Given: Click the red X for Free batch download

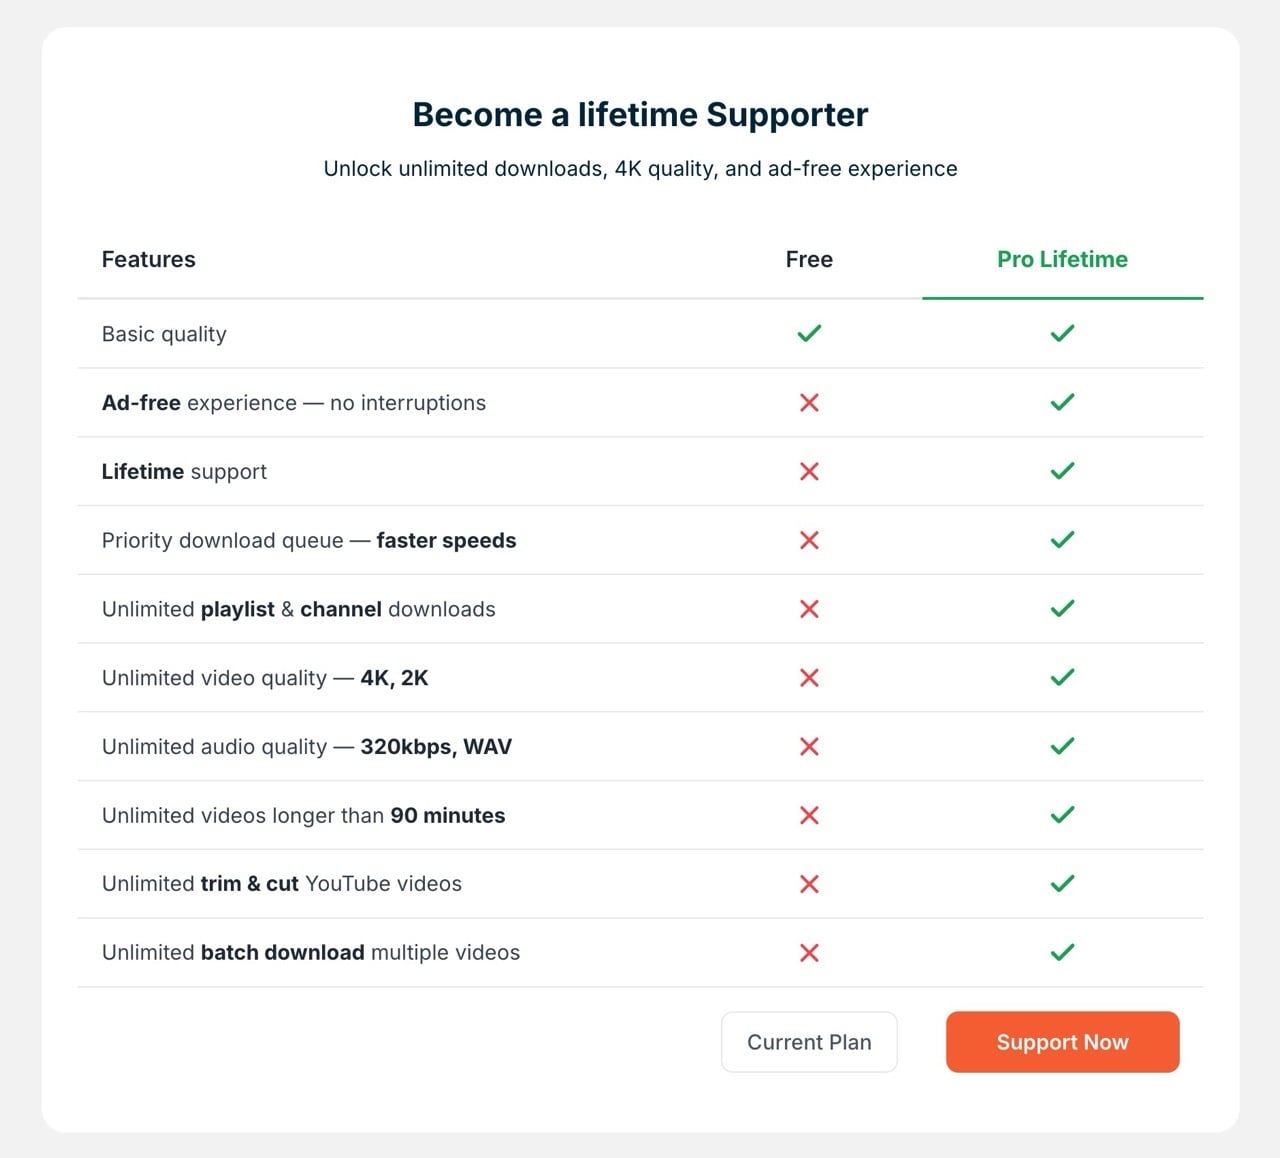Looking at the screenshot, I should click(809, 953).
